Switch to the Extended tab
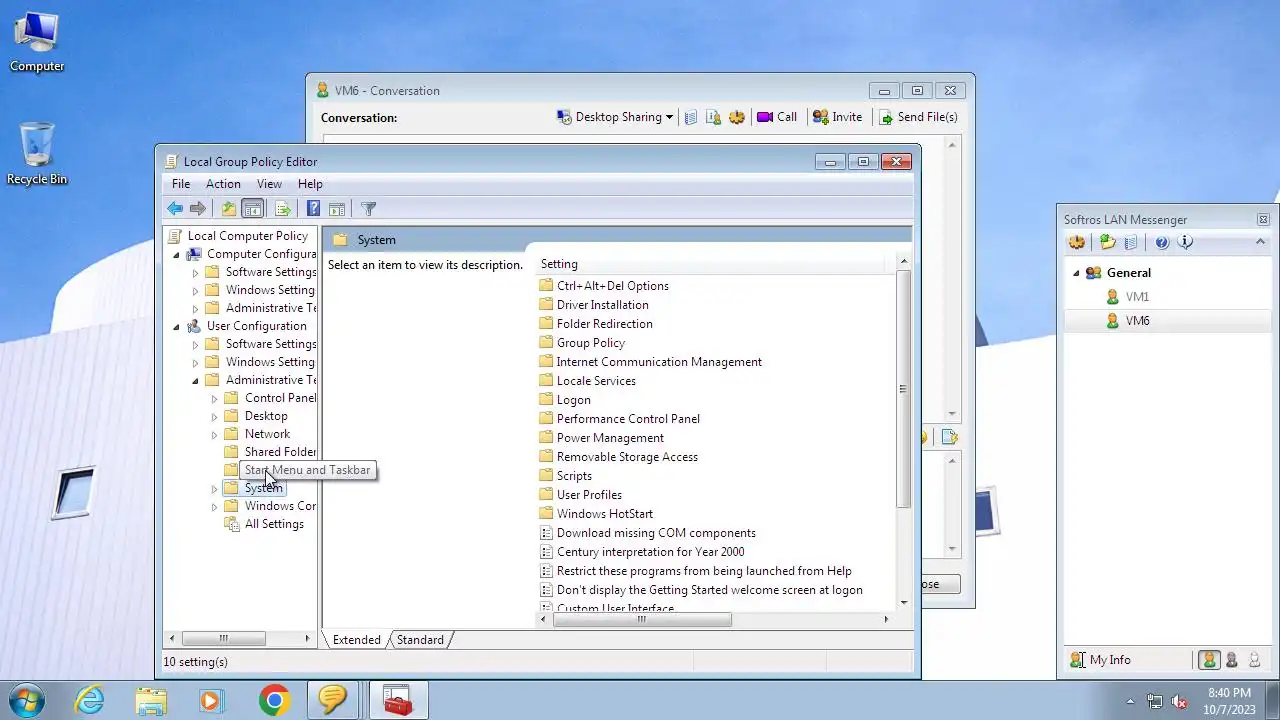The width and height of the screenshot is (1280, 720). (357, 640)
